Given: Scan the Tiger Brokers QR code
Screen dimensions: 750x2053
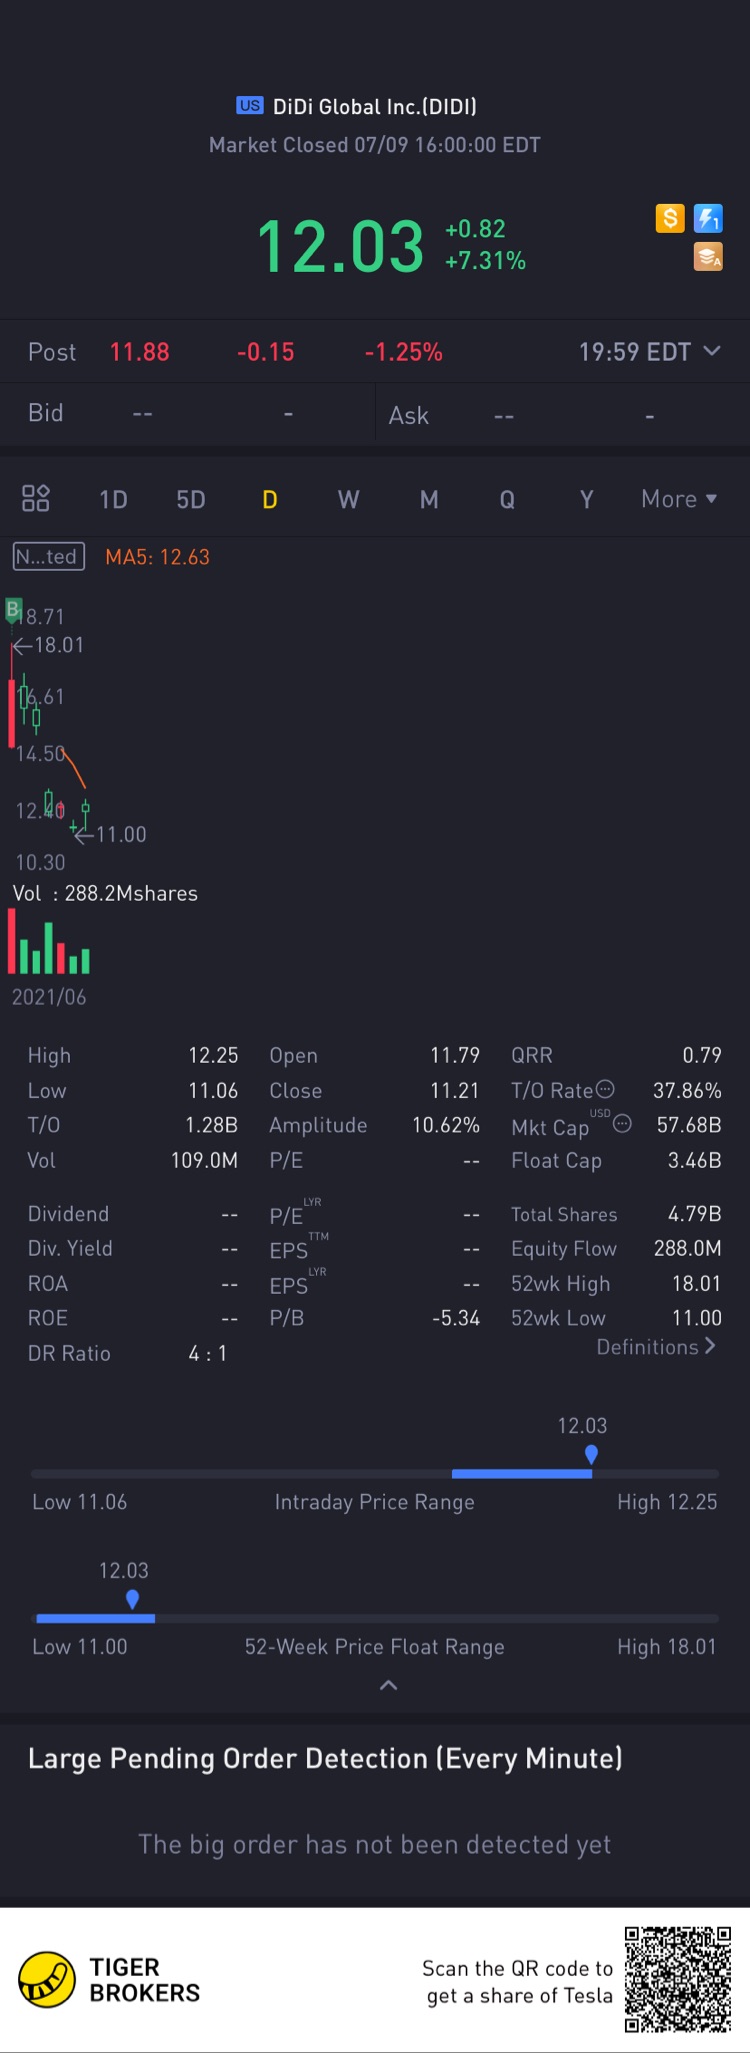Looking at the screenshot, I should (x=678, y=1979).
